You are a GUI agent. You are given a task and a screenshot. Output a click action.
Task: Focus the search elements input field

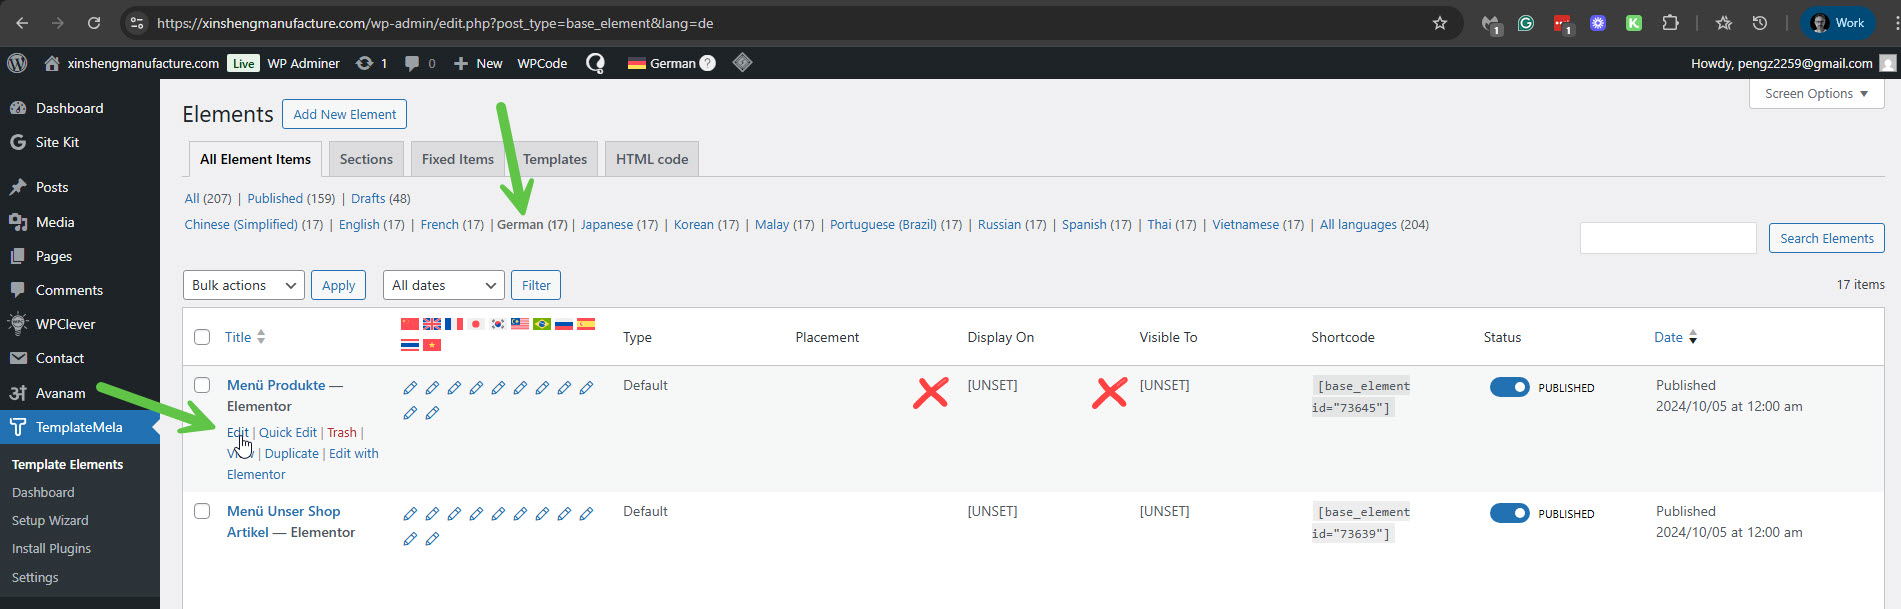tap(1668, 238)
